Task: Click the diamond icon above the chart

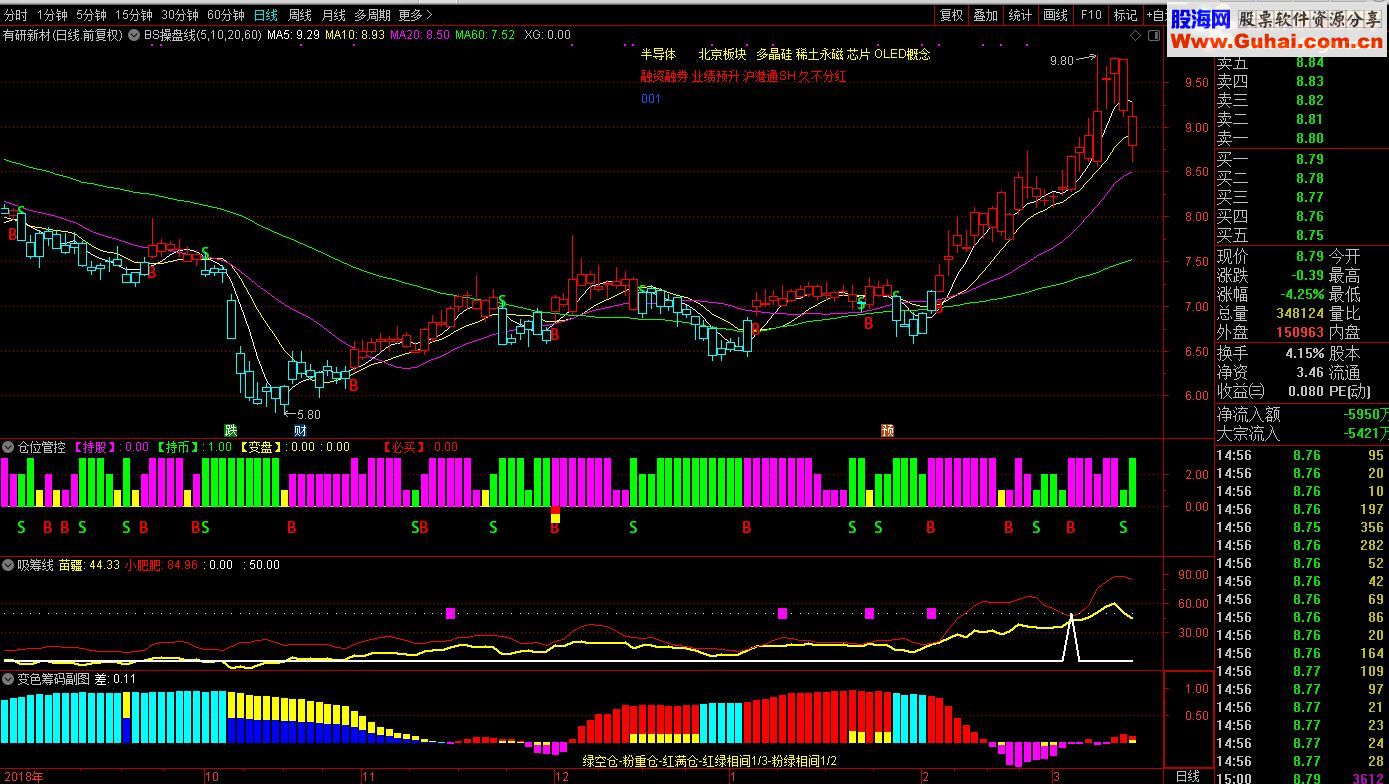Action: [1136, 35]
